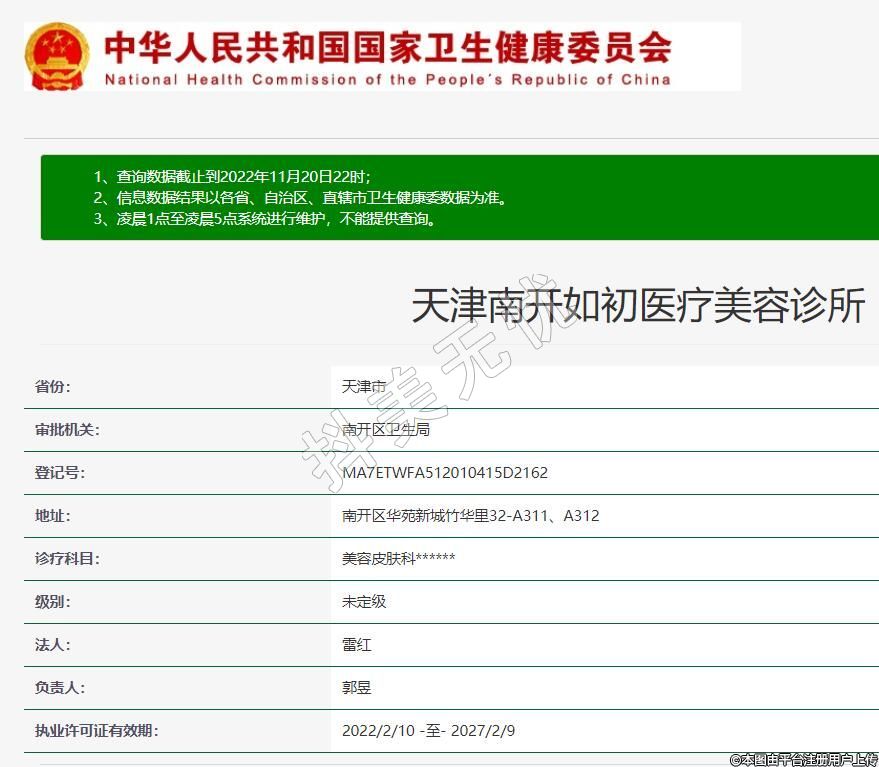Screen dimensions: 879x767
Task: Click the 省份 field label
Action: tap(53, 387)
